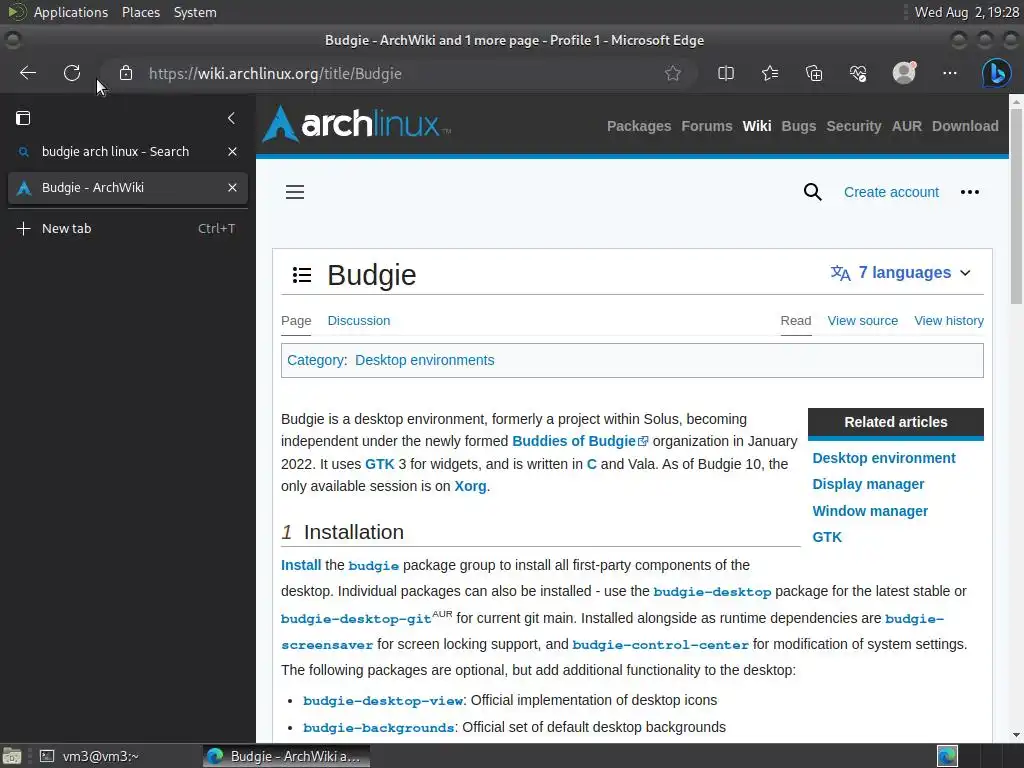Open the wiki personal tools ellipsis menu
The width and height of the screenshot is (1024, 768).
970,192
